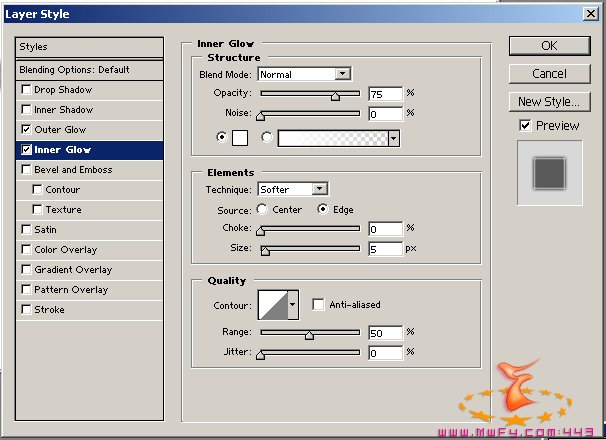The width and height of the screenshot is (606, 440).
Task: Open the Bevel and Emboss settings
Action: [x=73, y=170]
